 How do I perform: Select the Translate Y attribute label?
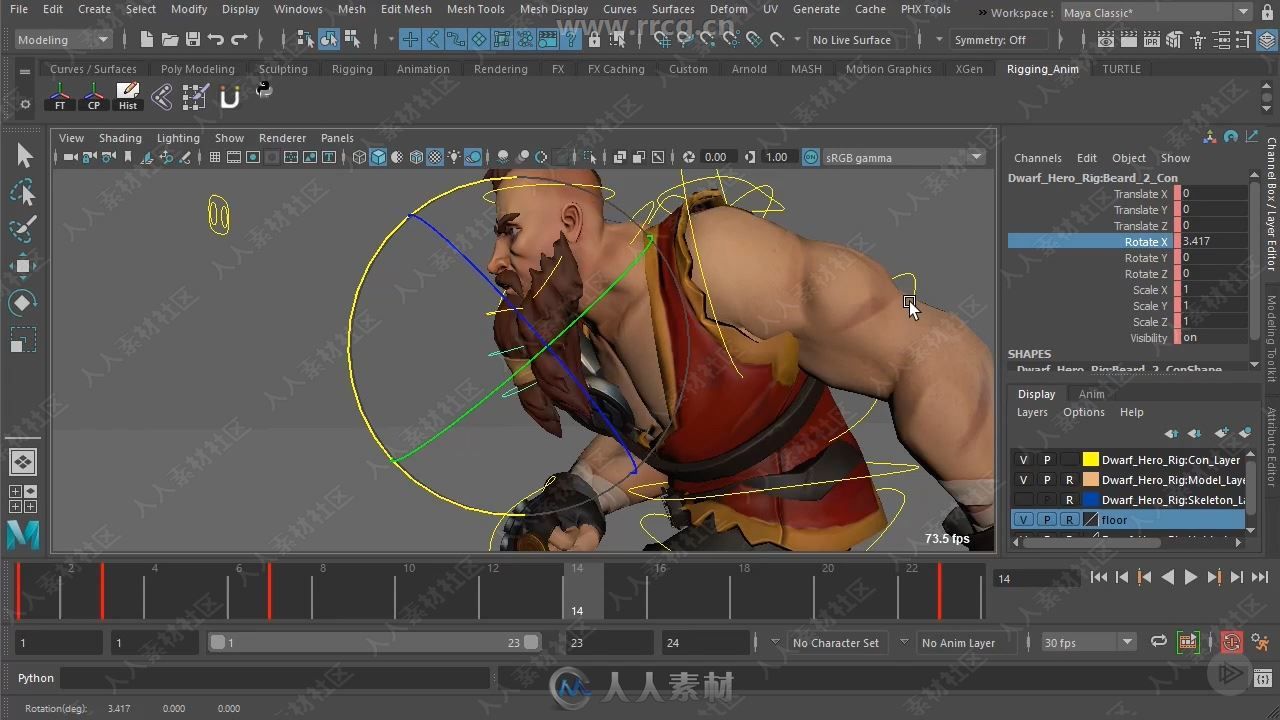[x=1141, y=210]
